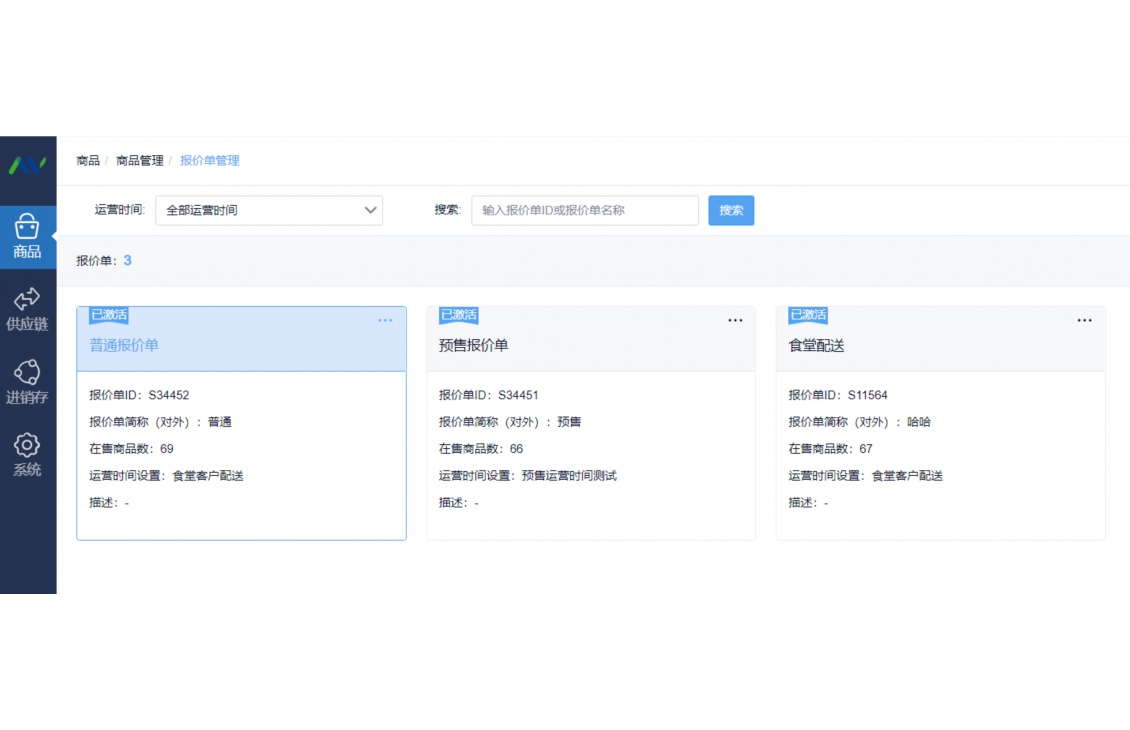Screen dimensions: 1130x730
Task: Click 已激活 badge on 食堂配送 card
Action: coord(808,315)
